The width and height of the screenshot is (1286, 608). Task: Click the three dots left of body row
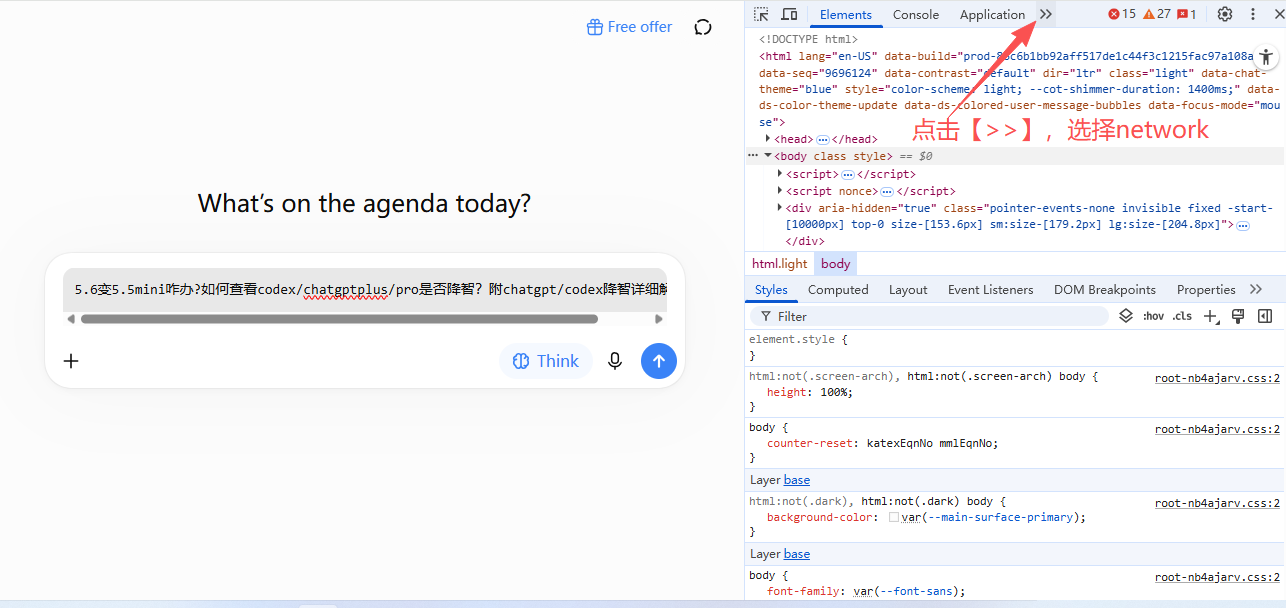point(753,156)
